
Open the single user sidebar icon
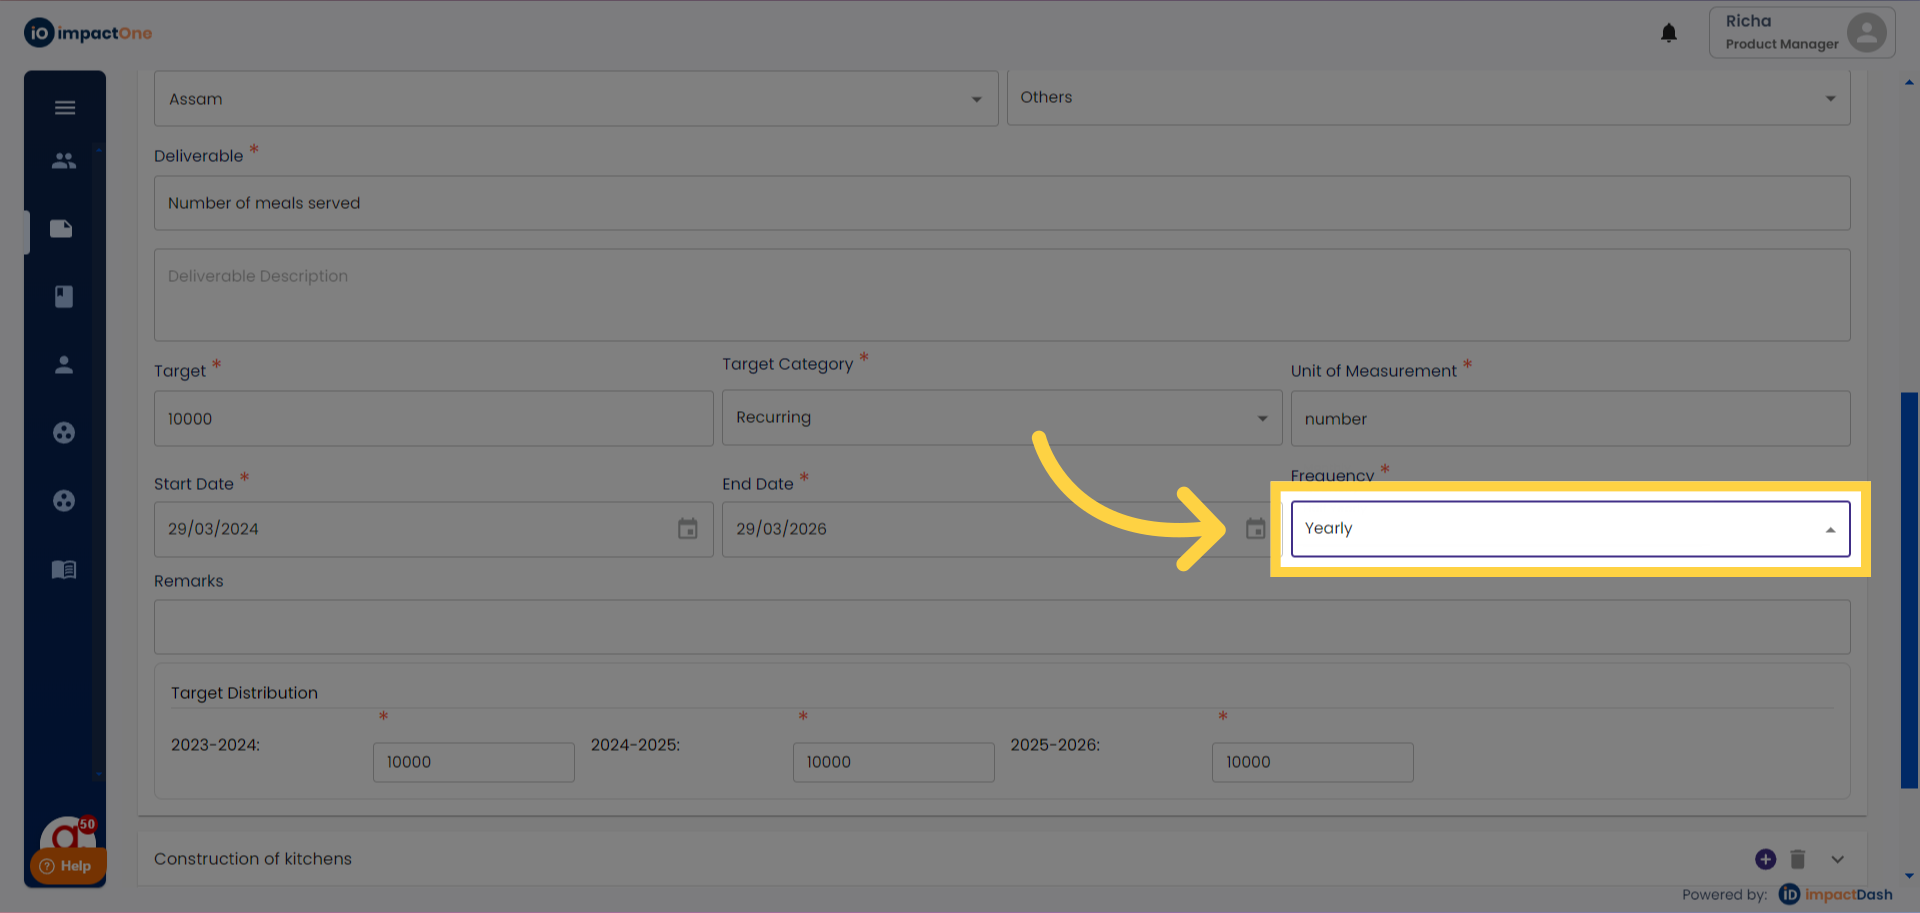tap(64, 365)
